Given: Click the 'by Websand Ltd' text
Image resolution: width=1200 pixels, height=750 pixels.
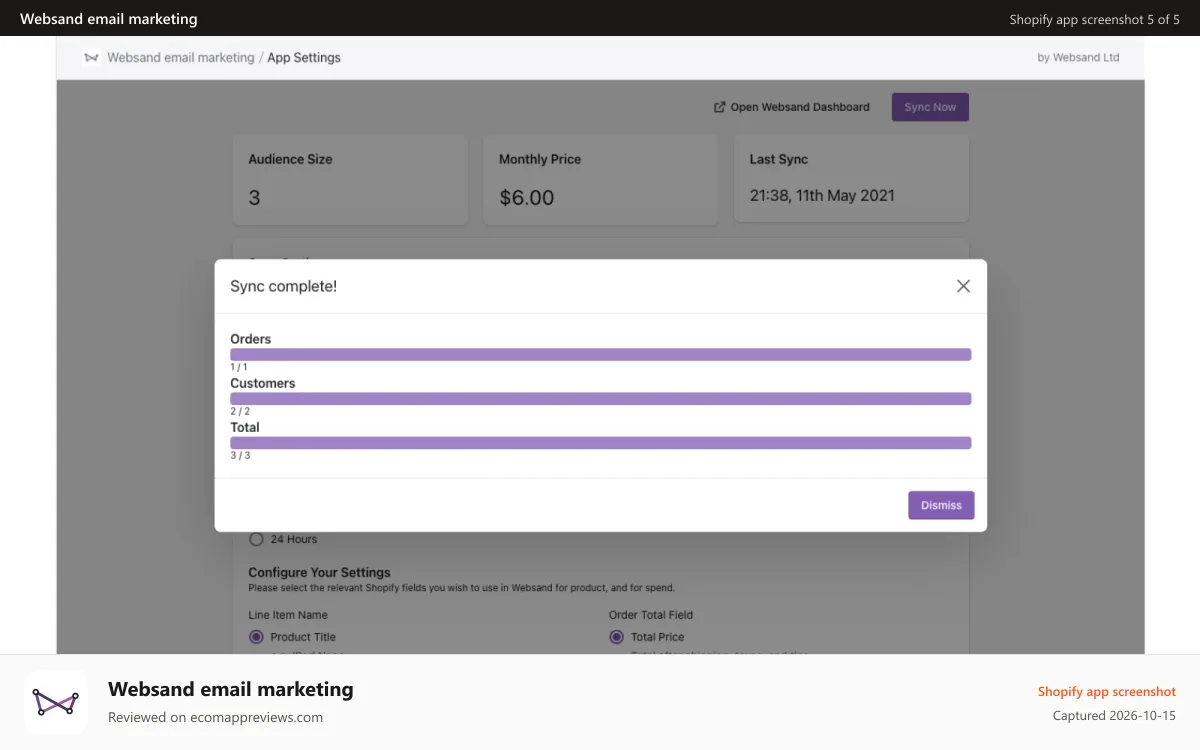Looking at the screenshot, I should click(1078, 58).
